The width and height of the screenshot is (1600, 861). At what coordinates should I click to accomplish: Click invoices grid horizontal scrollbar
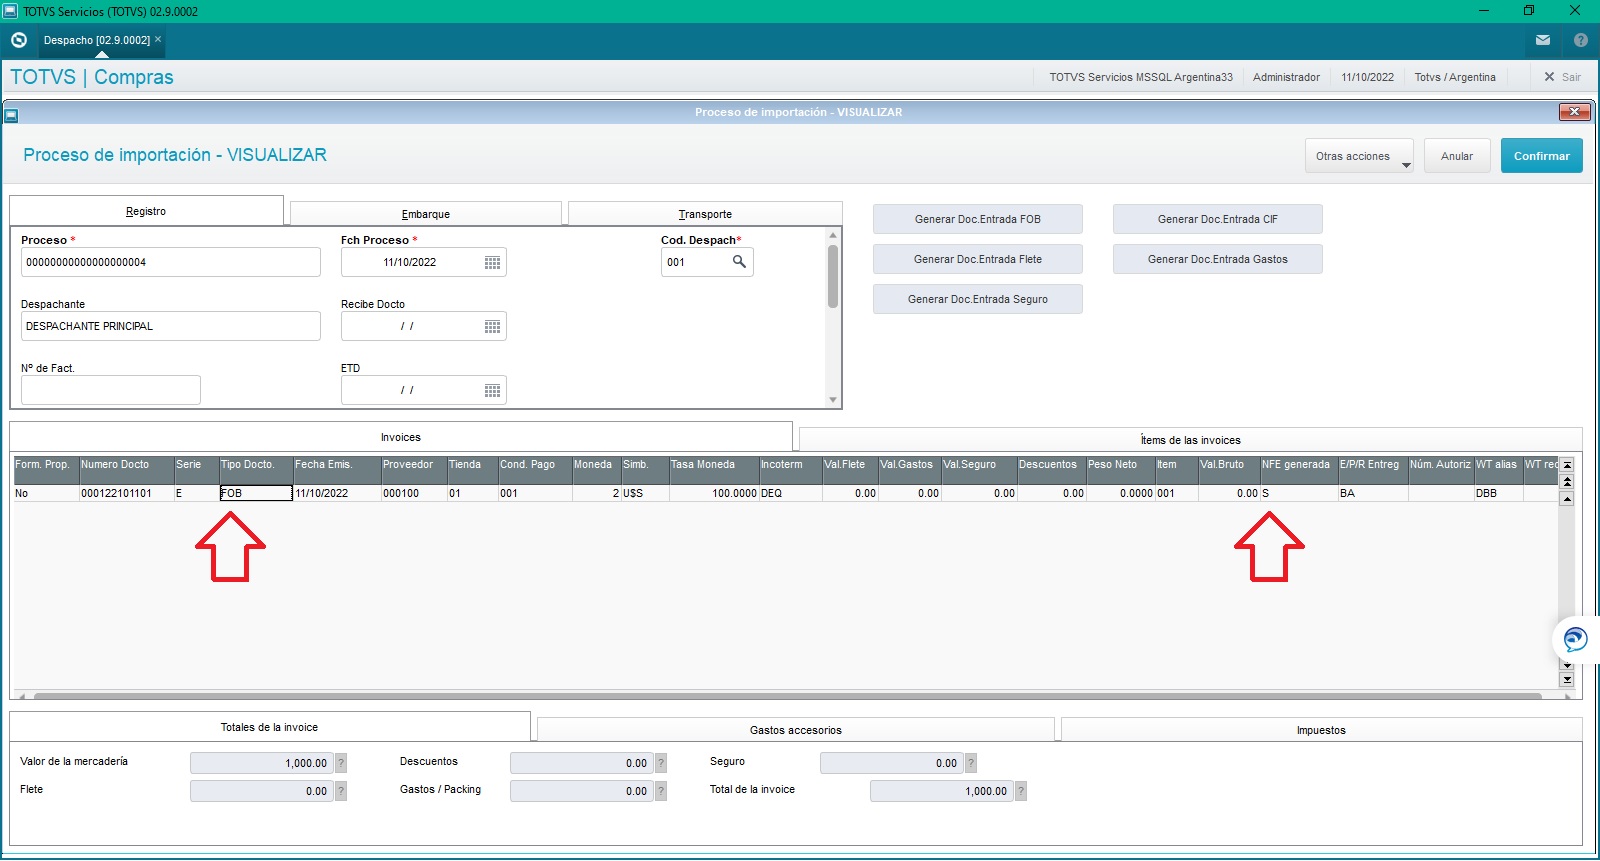(787, 696)
